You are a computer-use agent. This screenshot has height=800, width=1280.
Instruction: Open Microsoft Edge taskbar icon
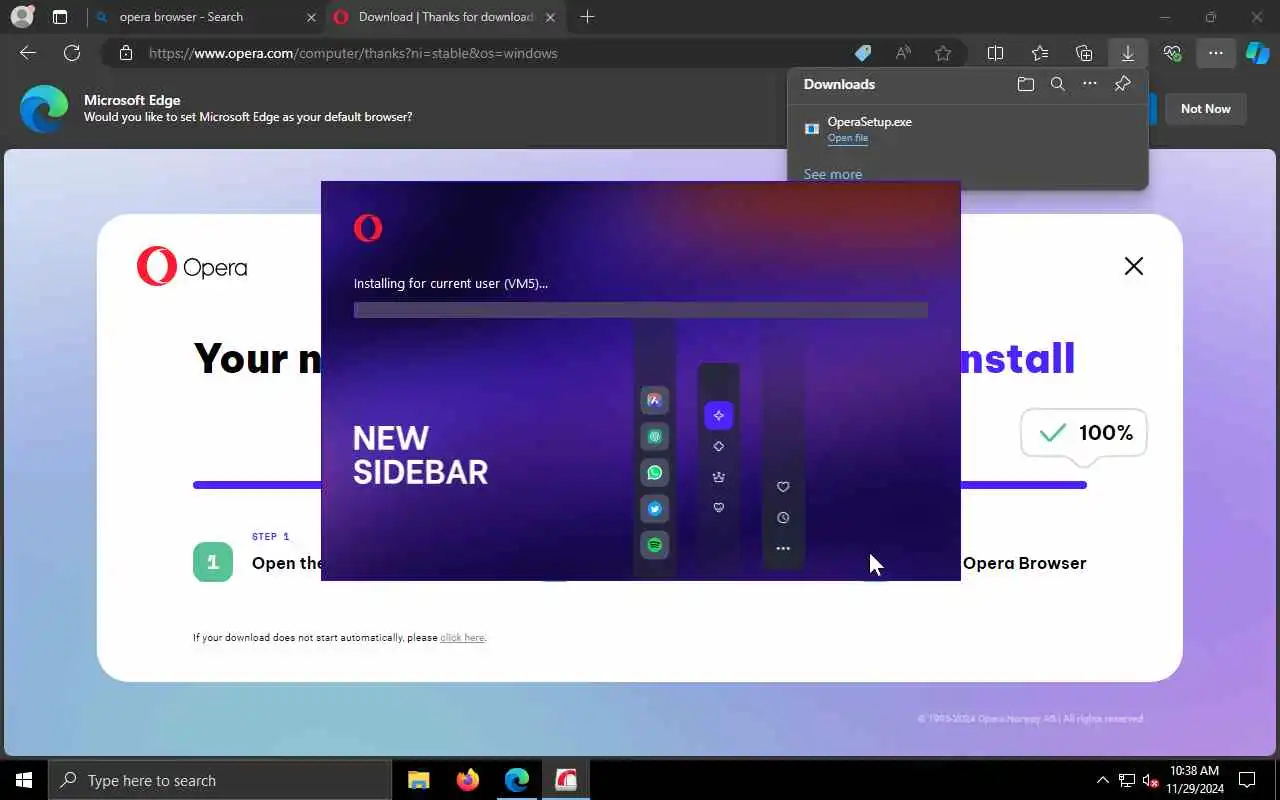(516, 780)
